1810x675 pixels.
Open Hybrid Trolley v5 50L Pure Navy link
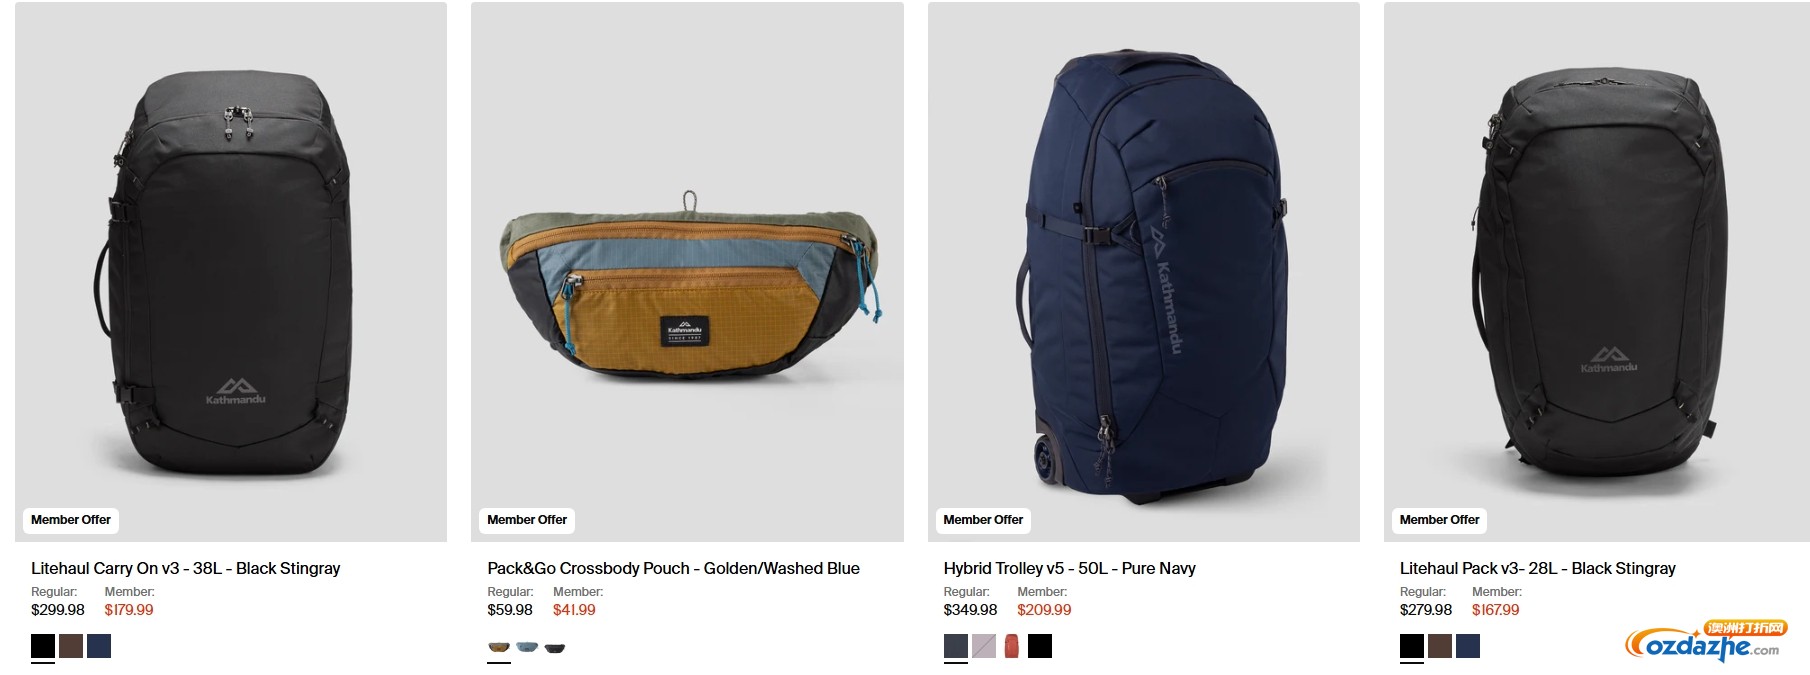[x=1069, y=568]
